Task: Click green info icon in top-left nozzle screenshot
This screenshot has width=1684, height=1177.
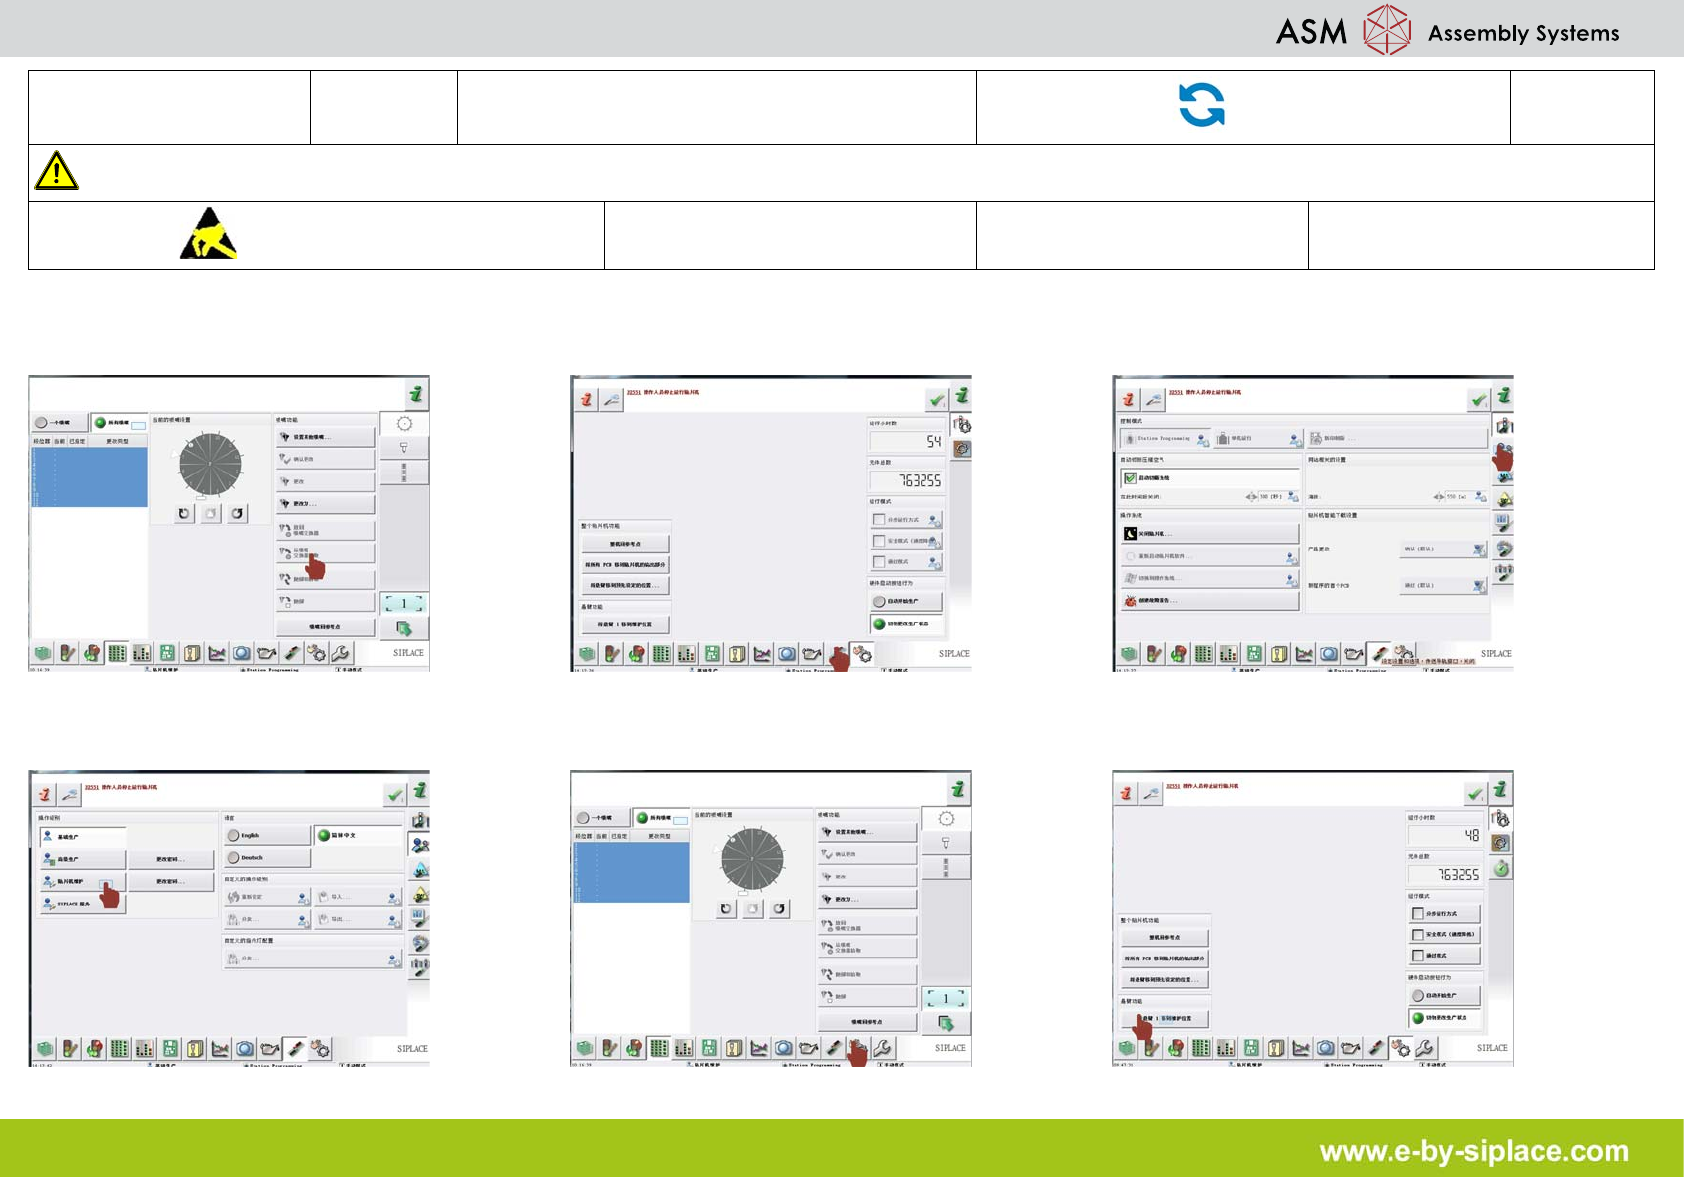Action: click(416, 394)
